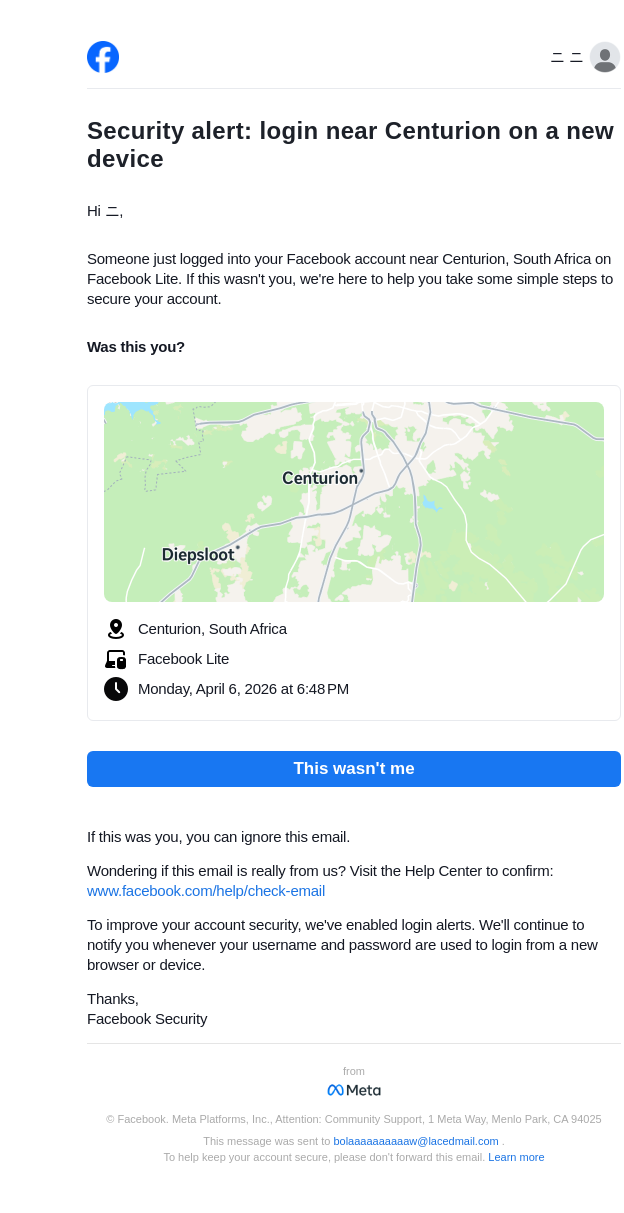Image resolution: width=624 pixels, height=1213 pixels.
Task: Click the clock icon beside login time
Action: [x=116, y=689]
